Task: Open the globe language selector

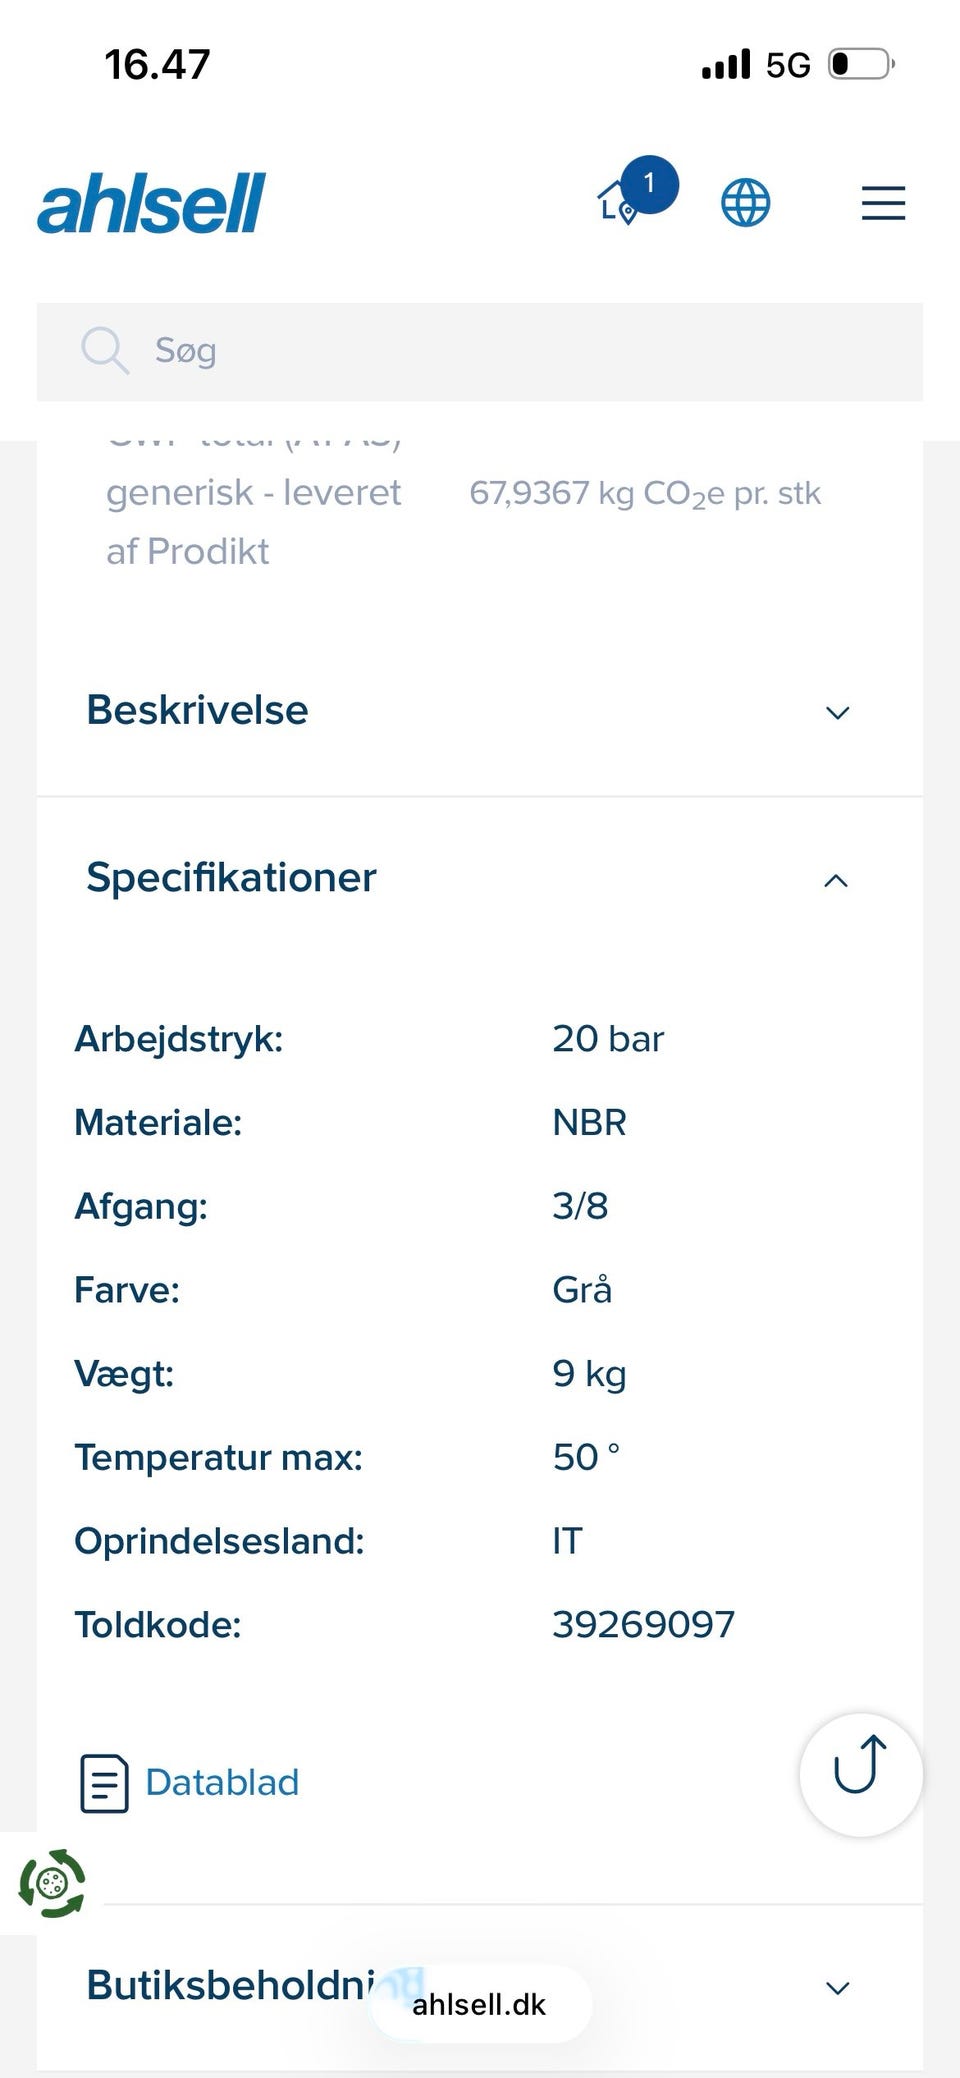Action: pos(745,203)
